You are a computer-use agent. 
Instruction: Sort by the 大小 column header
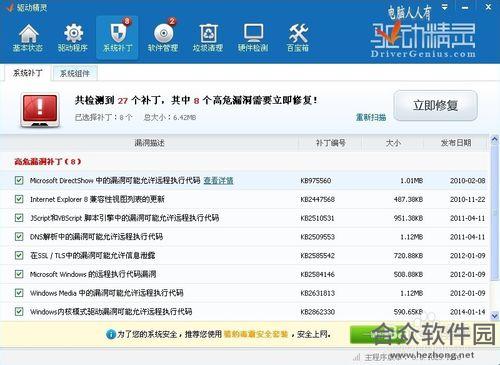393,143
